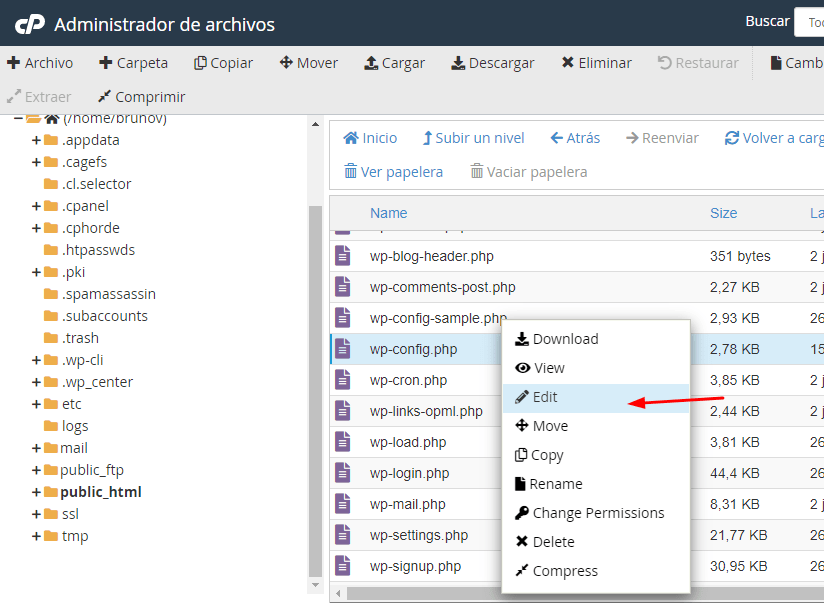Click the Carpeta plus icon
The image size is (824, 603).
pyautogui.click(x=106, y=63)
